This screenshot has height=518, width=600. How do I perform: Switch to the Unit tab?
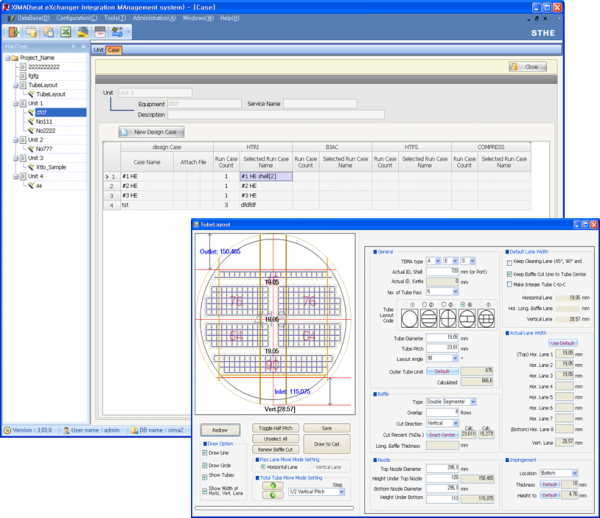click(98, 49)
